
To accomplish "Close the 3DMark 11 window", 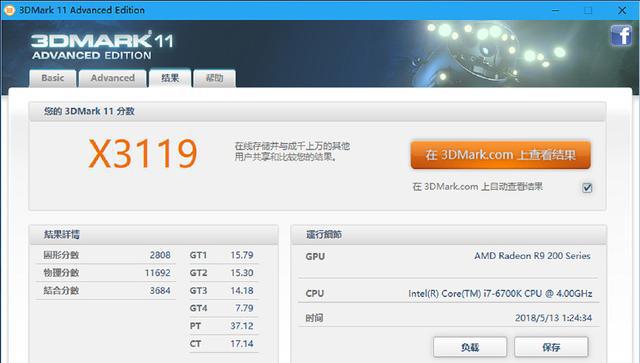I will 622,10.
